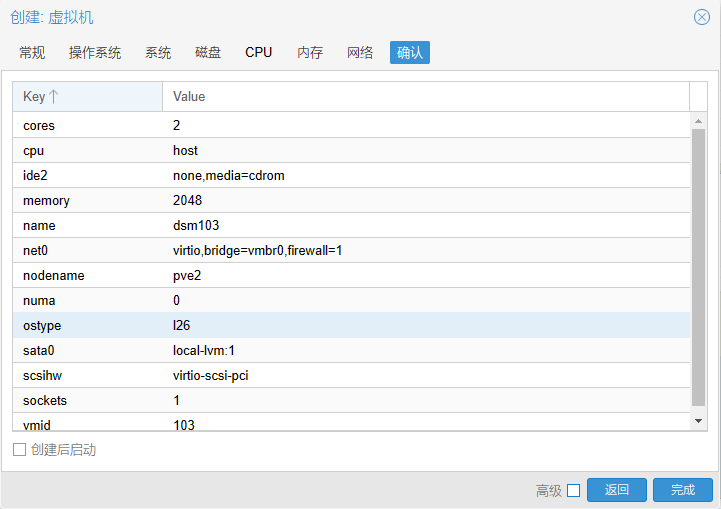Click the value 'virtio-scsi-pci'
The image size is (721, 509).
tap(211, 376)
